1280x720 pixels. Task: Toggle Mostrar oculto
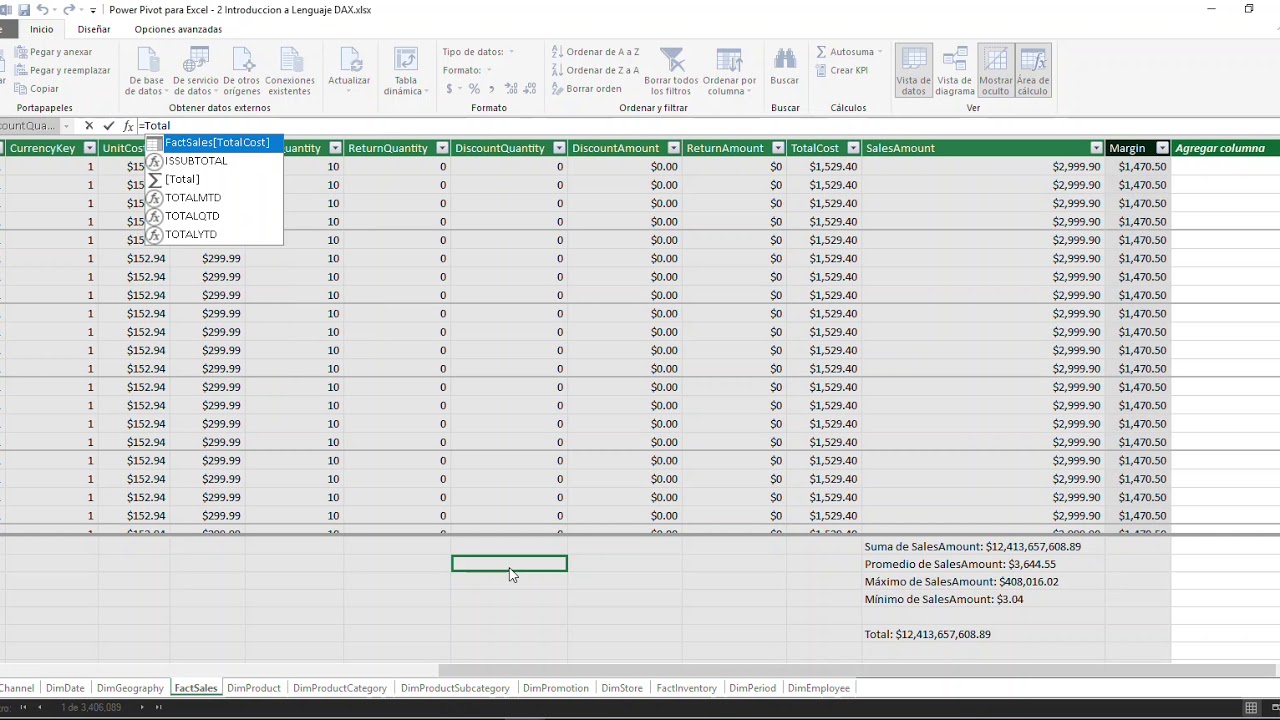click(x=996, y=71)
